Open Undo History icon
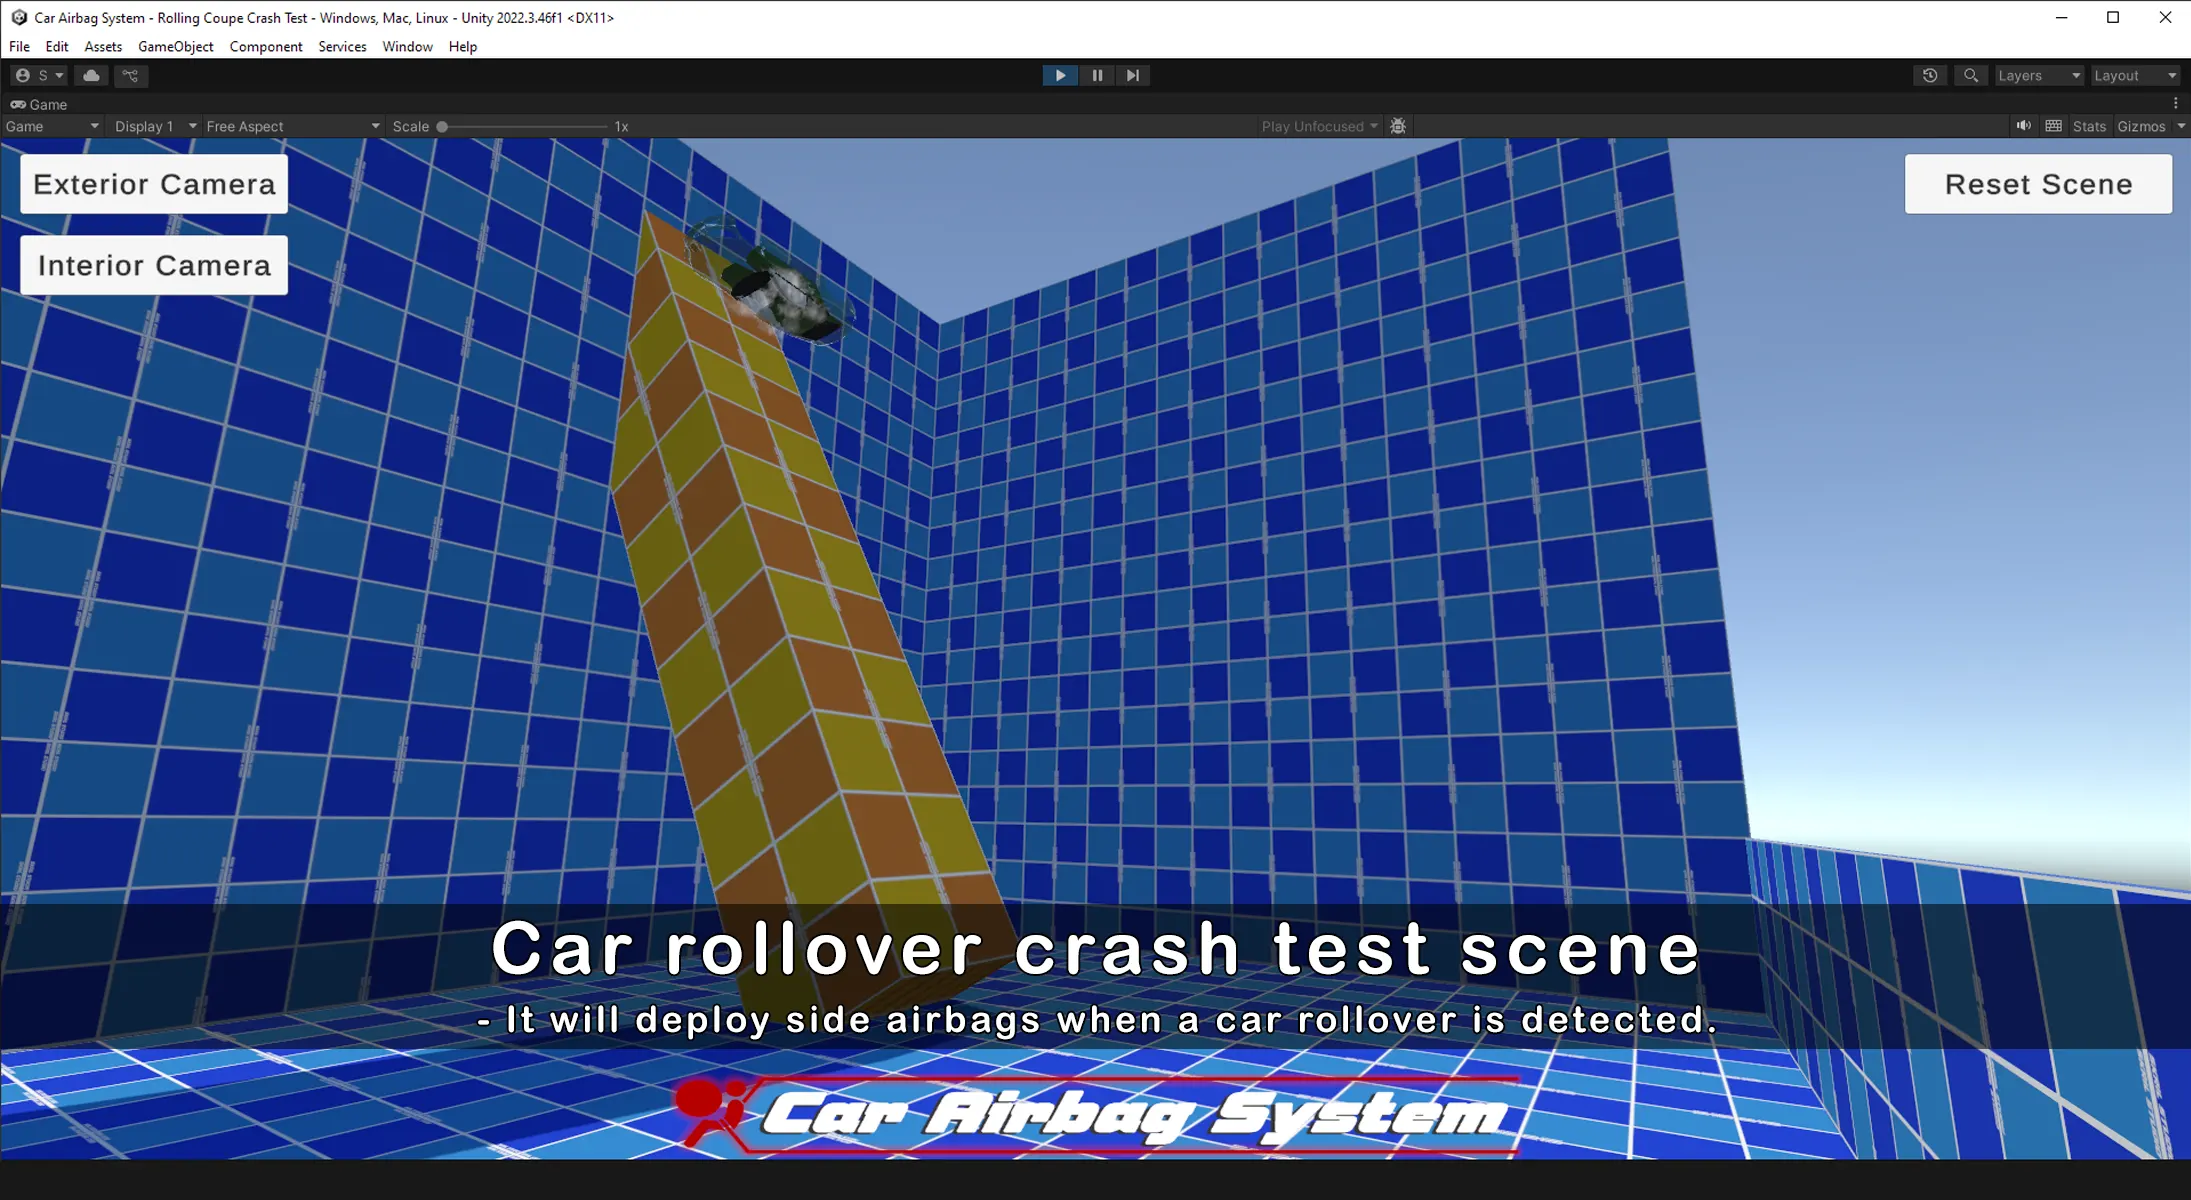2191x1200 pixels. (x=1930, y=75)
